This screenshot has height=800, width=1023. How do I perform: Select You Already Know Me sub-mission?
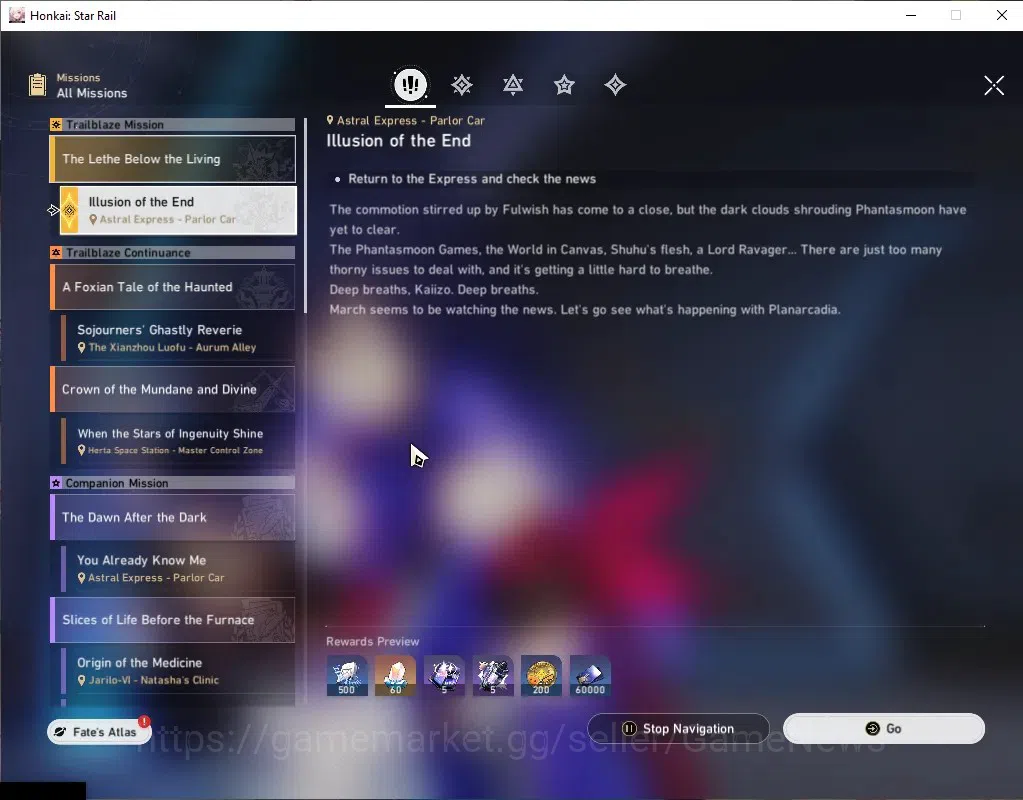click(x=177, y=568)
